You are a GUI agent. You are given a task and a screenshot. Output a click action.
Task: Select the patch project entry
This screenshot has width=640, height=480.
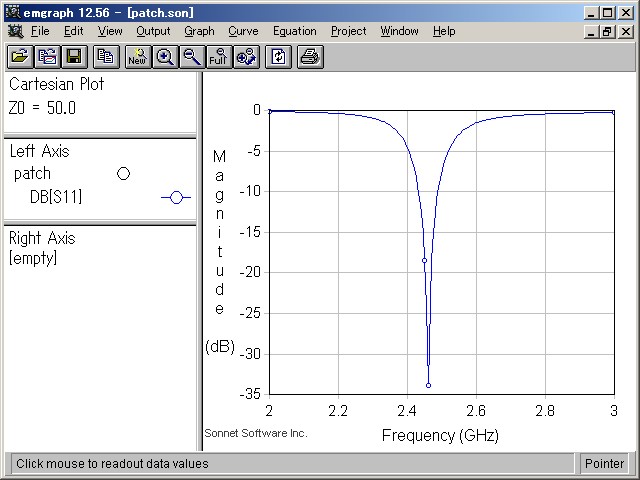click(32, 173)
